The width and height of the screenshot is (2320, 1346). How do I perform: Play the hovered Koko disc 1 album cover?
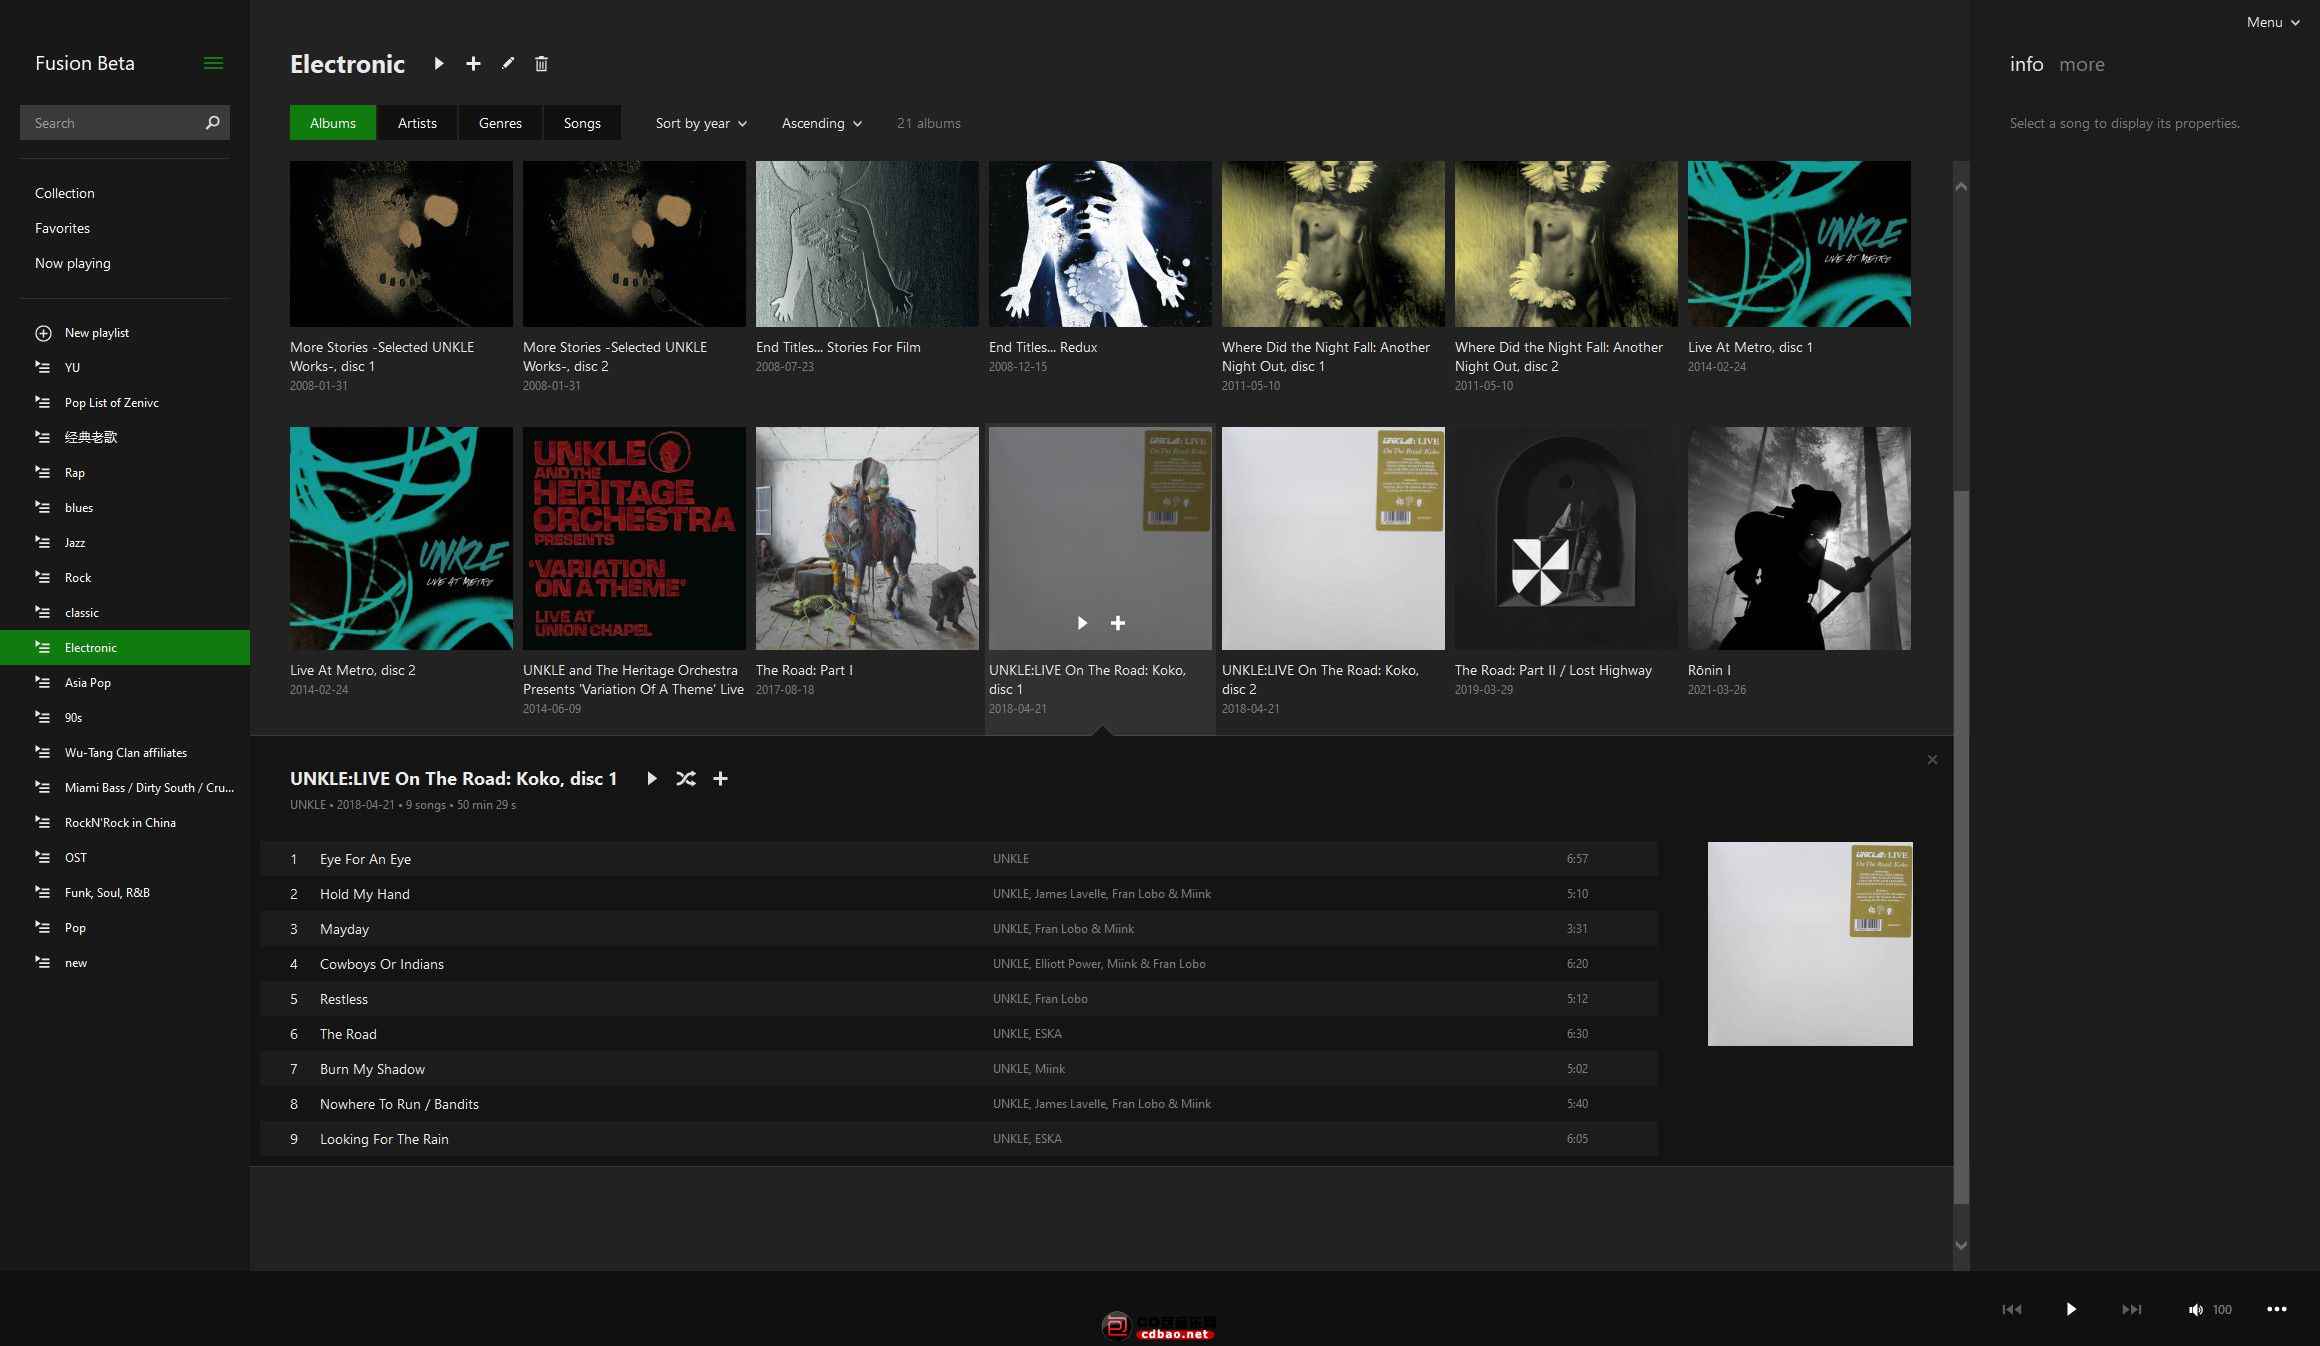point(1082,623)
